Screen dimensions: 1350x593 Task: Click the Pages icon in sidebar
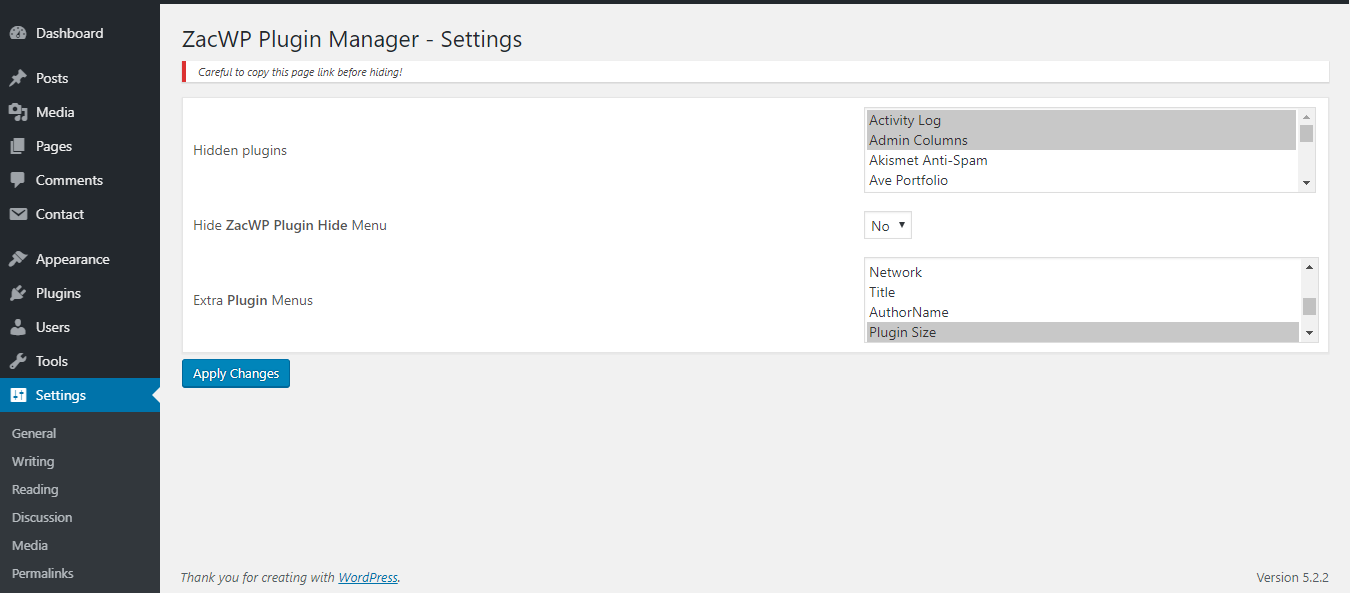click(x=18, y=146)
